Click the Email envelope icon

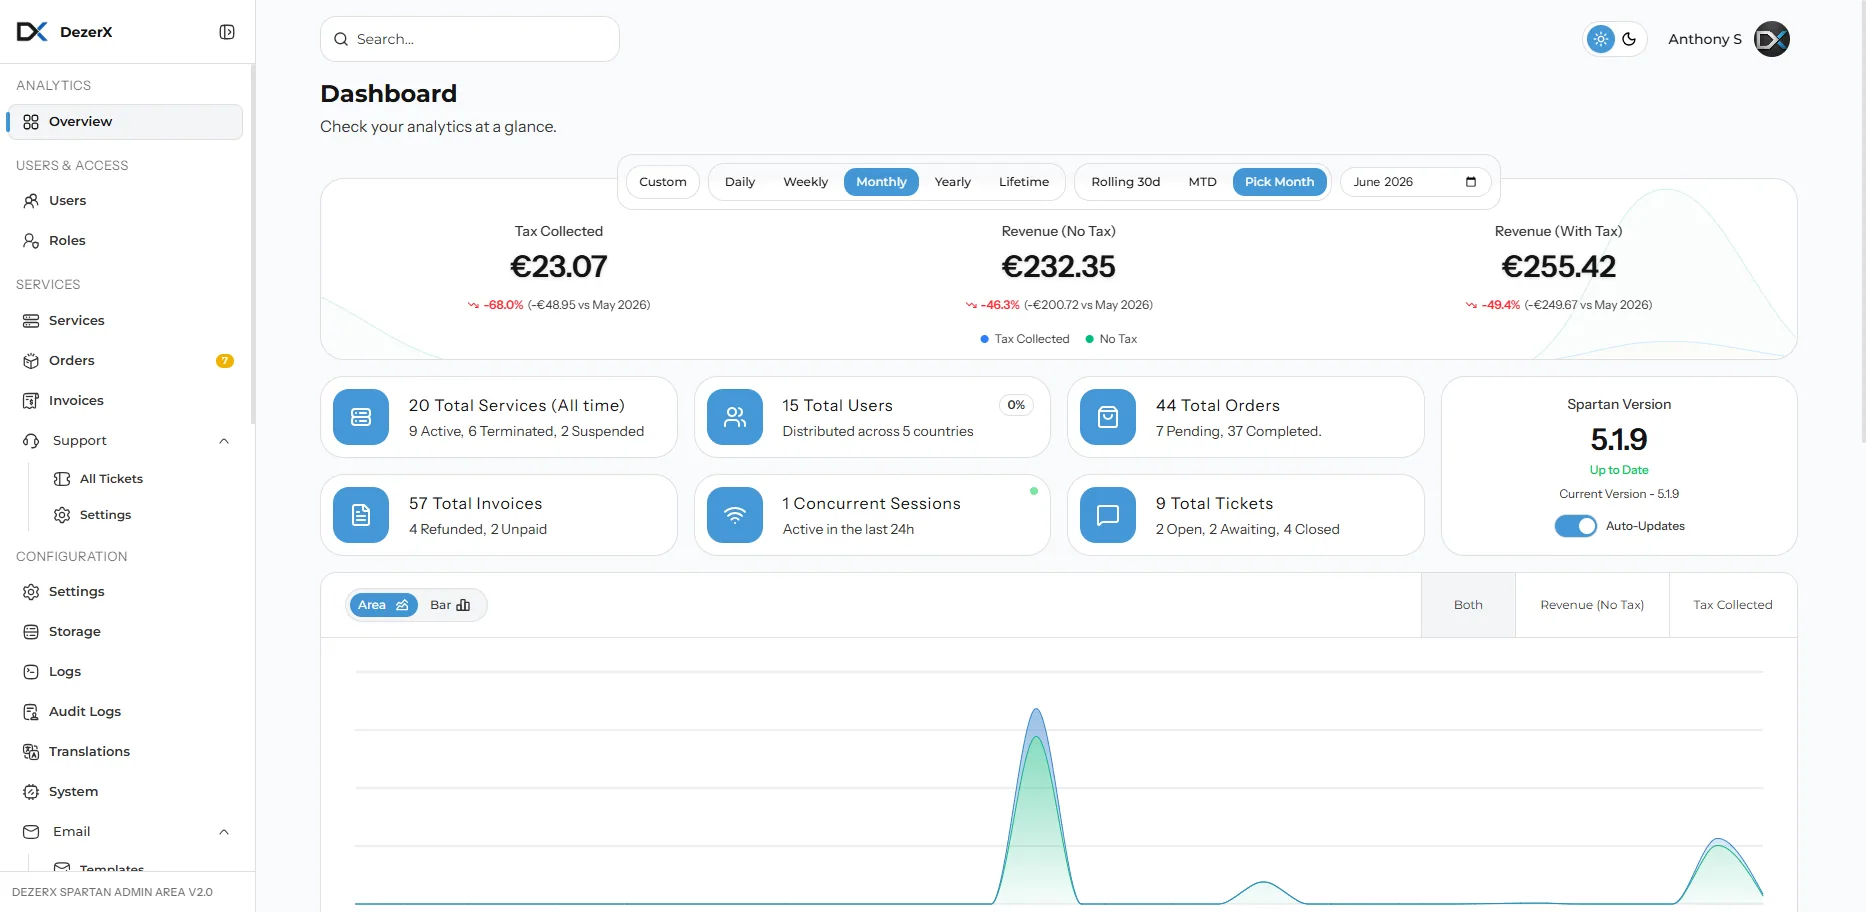31,832
